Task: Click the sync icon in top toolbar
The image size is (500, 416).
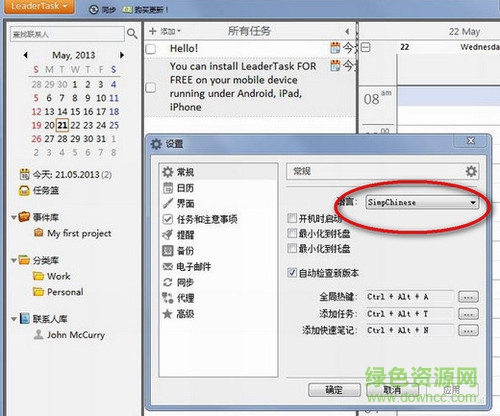Action: pos(94,10)
